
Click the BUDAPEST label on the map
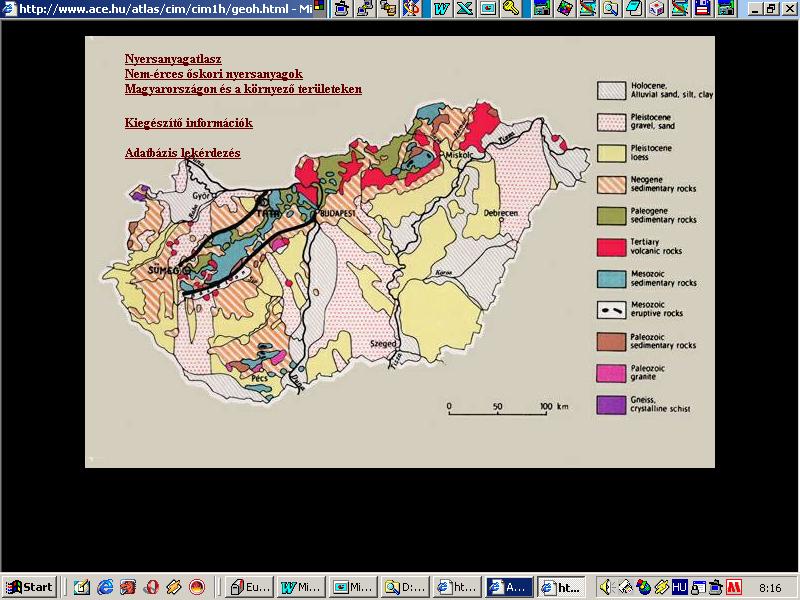coord(338,213)
